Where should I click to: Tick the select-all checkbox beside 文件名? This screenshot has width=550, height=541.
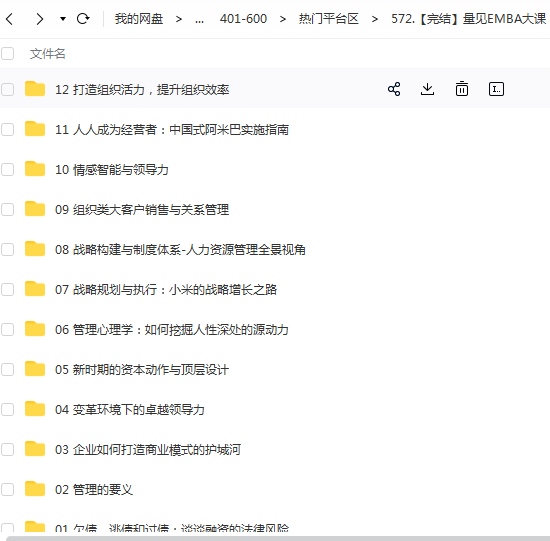(x=7, y=54)
